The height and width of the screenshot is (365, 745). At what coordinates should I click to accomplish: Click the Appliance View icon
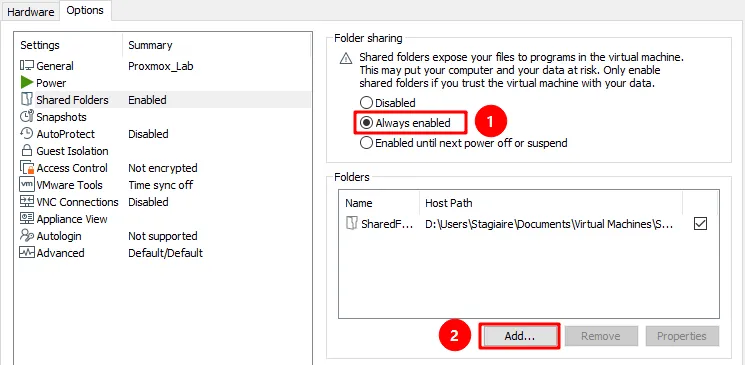click(27, 219)
